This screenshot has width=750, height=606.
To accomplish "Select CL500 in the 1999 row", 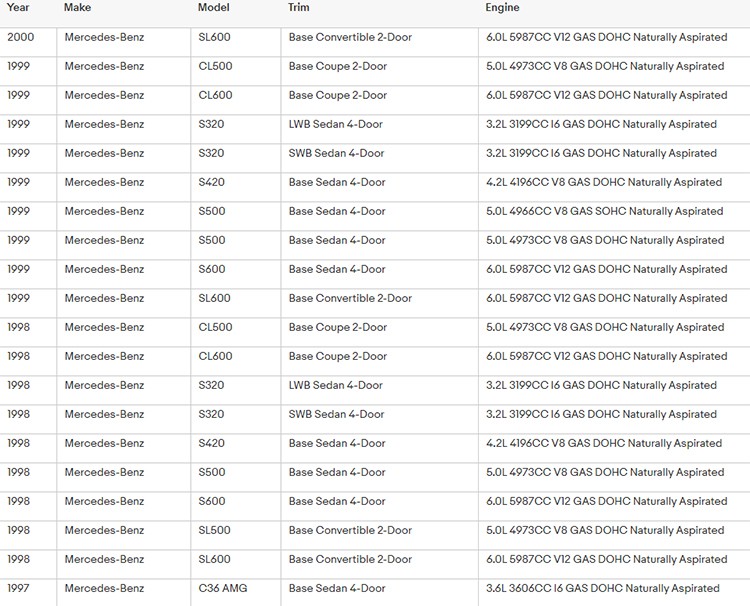I will 215,66.
